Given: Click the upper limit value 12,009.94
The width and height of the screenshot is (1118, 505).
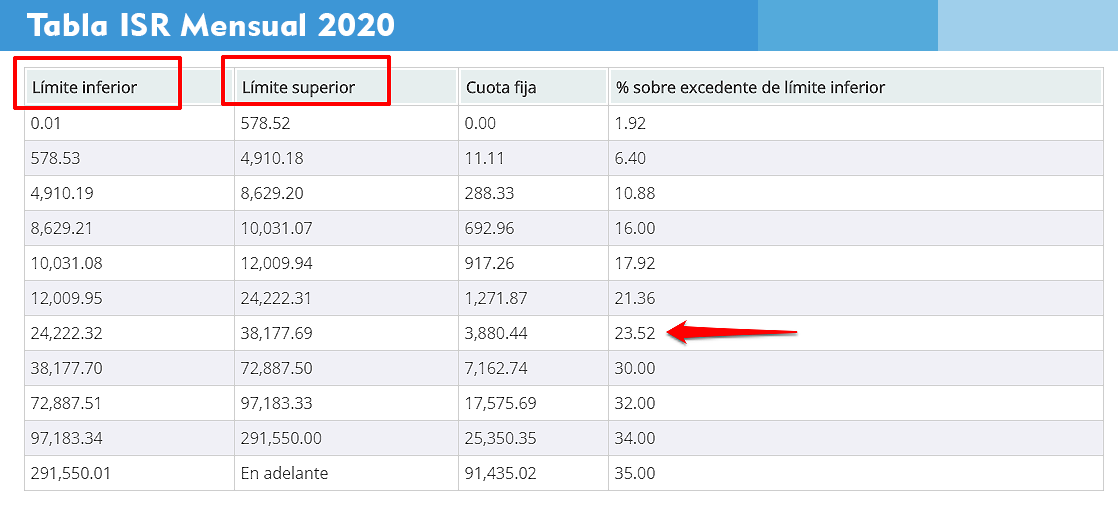Looking at the screenshot, I should click(276, 263).
